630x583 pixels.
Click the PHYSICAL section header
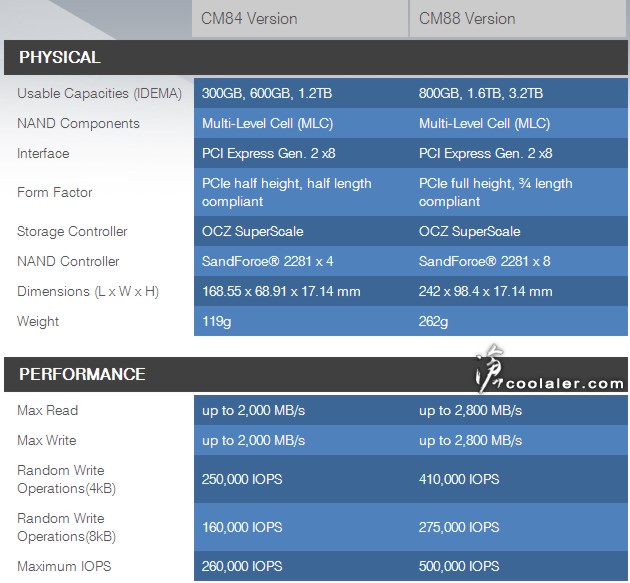coord(315,57)
